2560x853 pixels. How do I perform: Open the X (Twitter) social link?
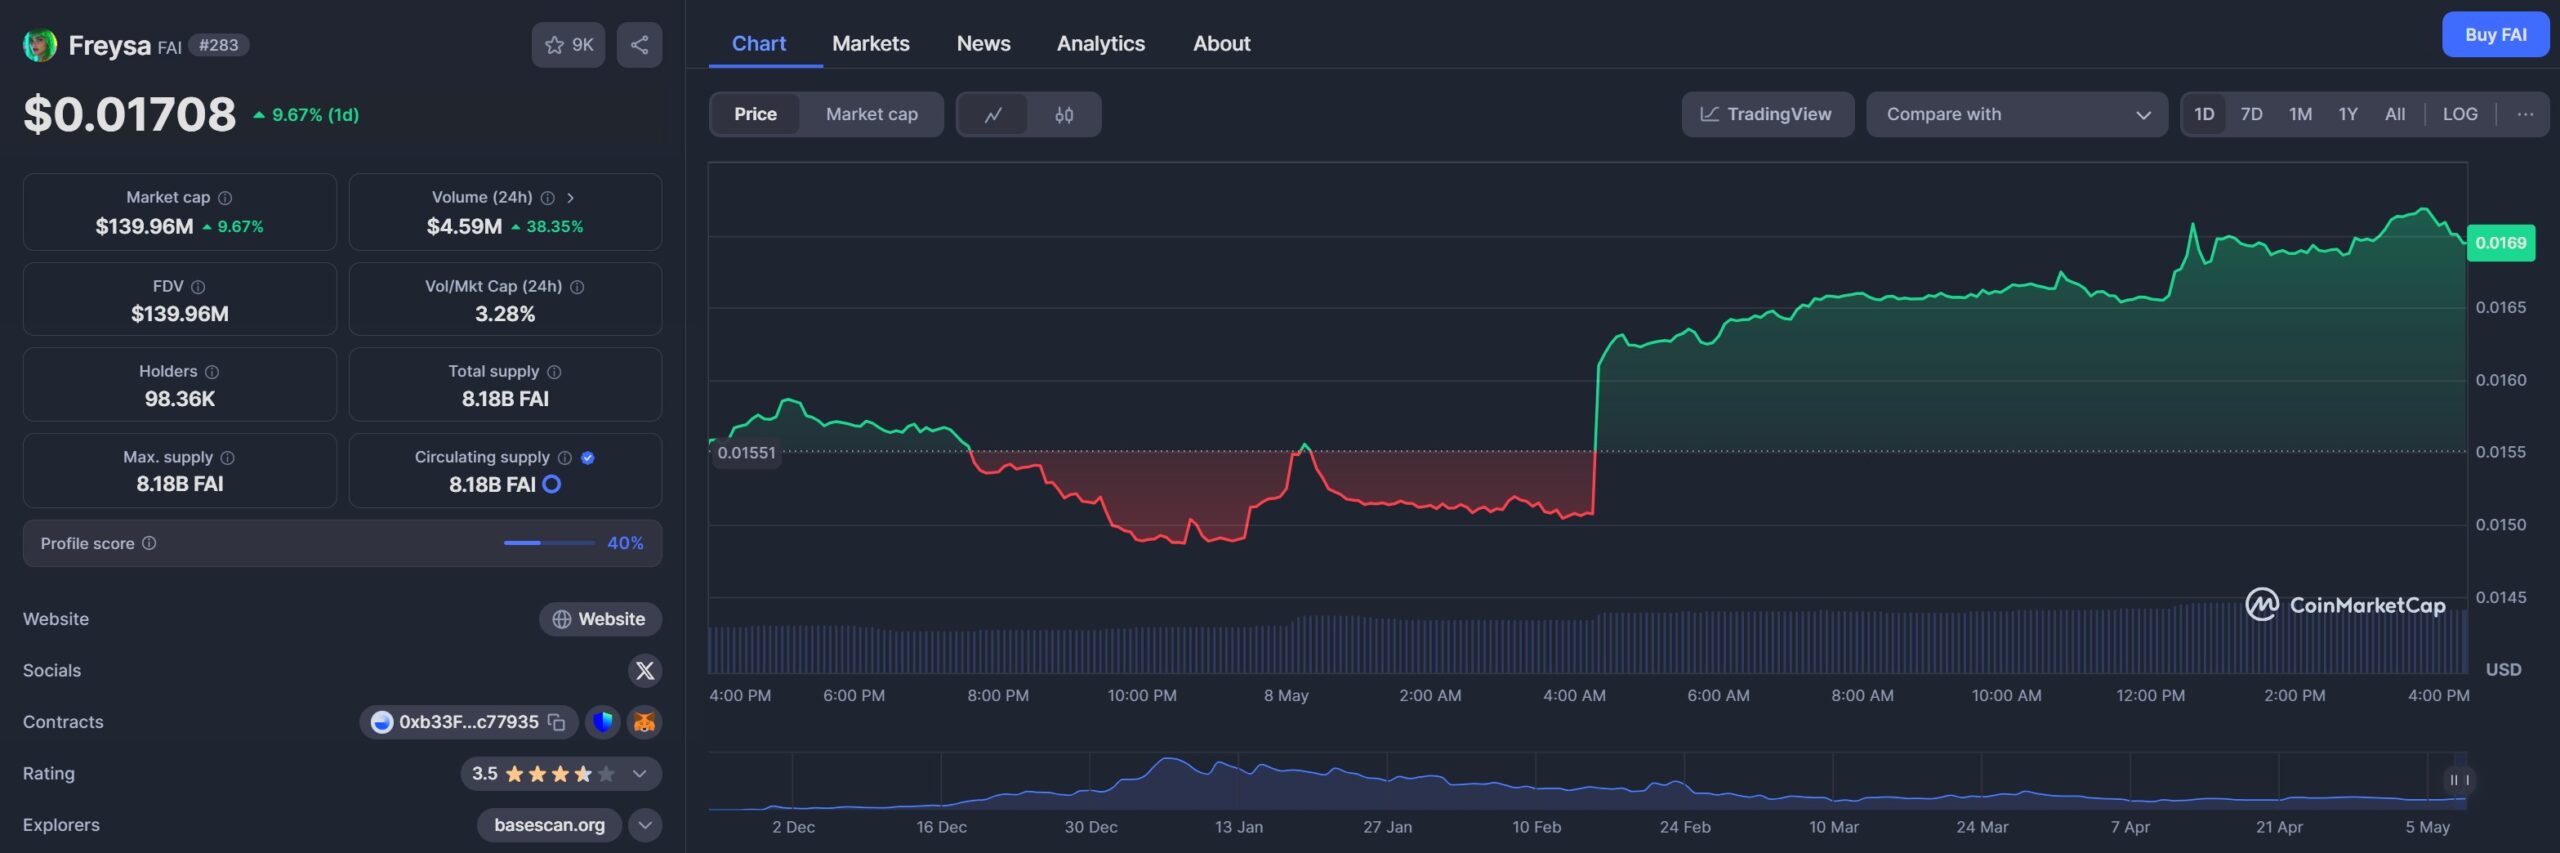645,671
